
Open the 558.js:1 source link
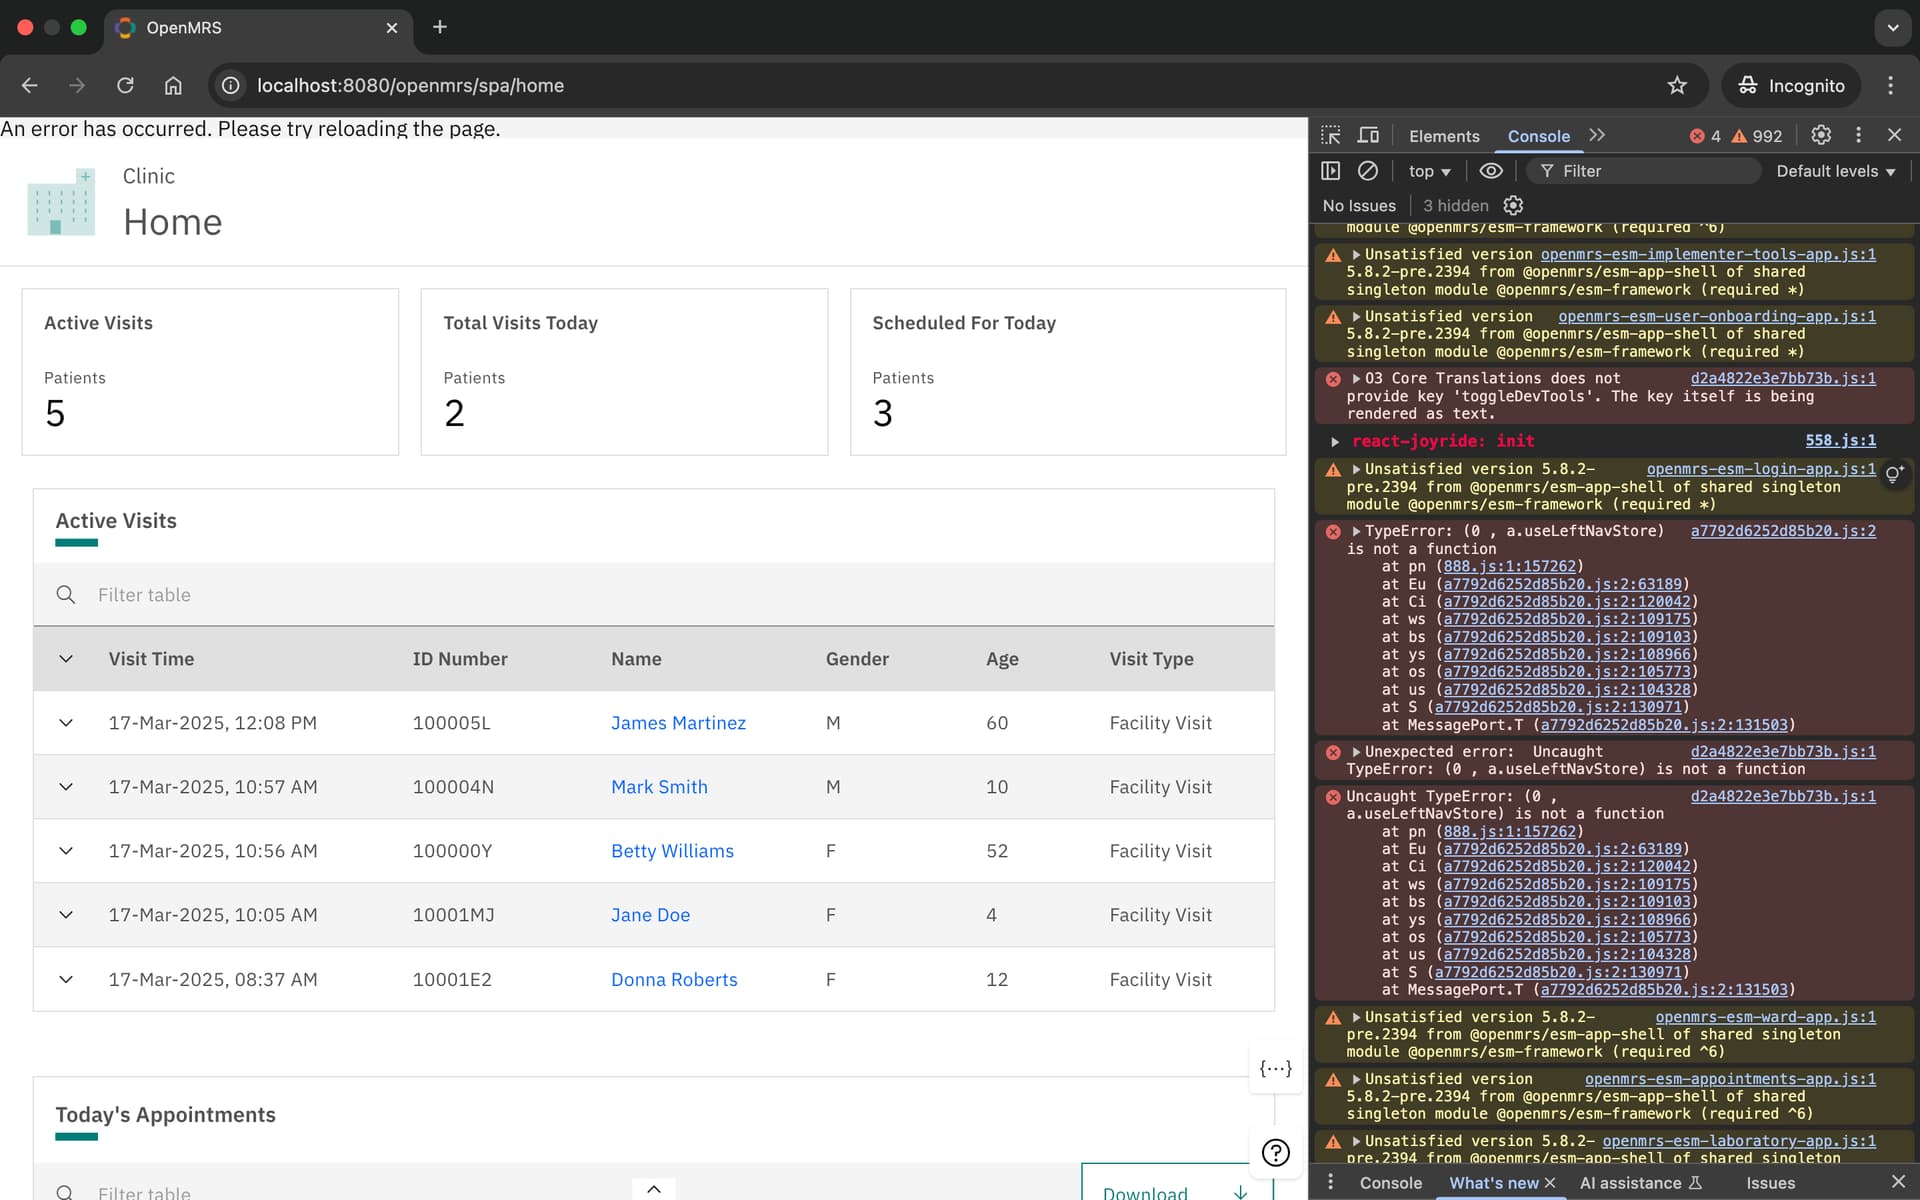[x=1840, y=440]
